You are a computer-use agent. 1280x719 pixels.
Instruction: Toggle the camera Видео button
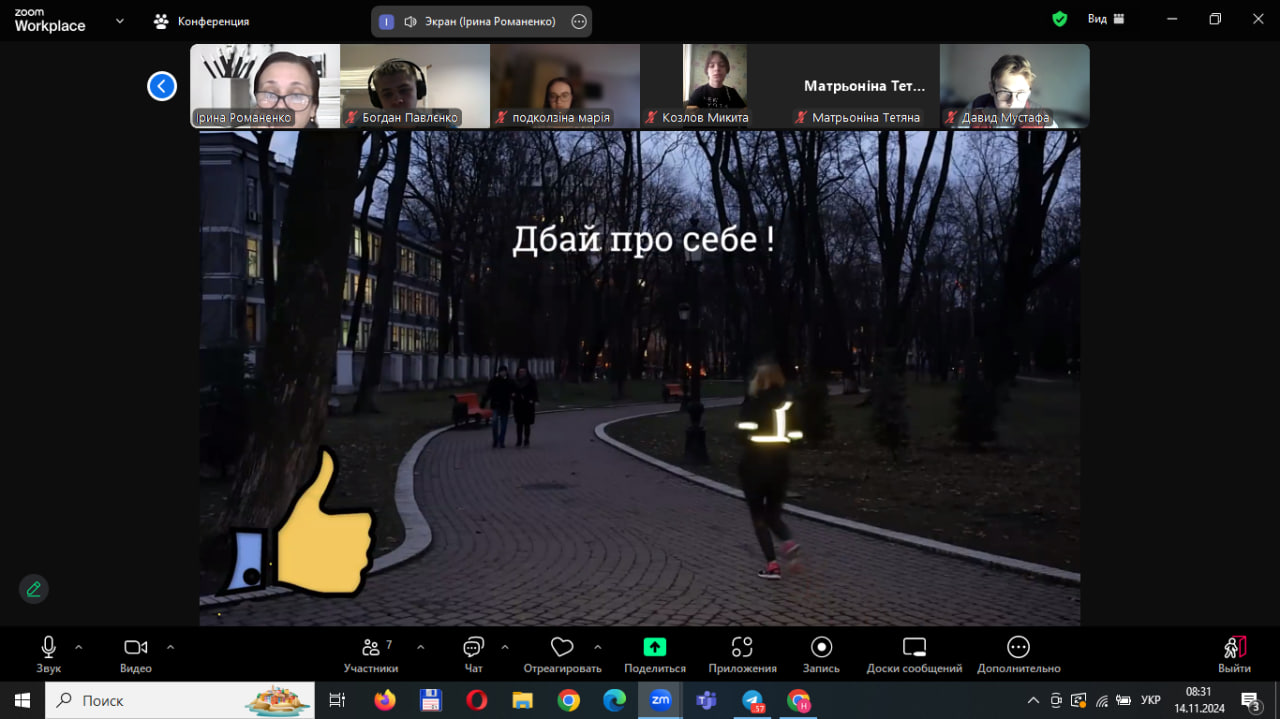click(x=135, y=648)
